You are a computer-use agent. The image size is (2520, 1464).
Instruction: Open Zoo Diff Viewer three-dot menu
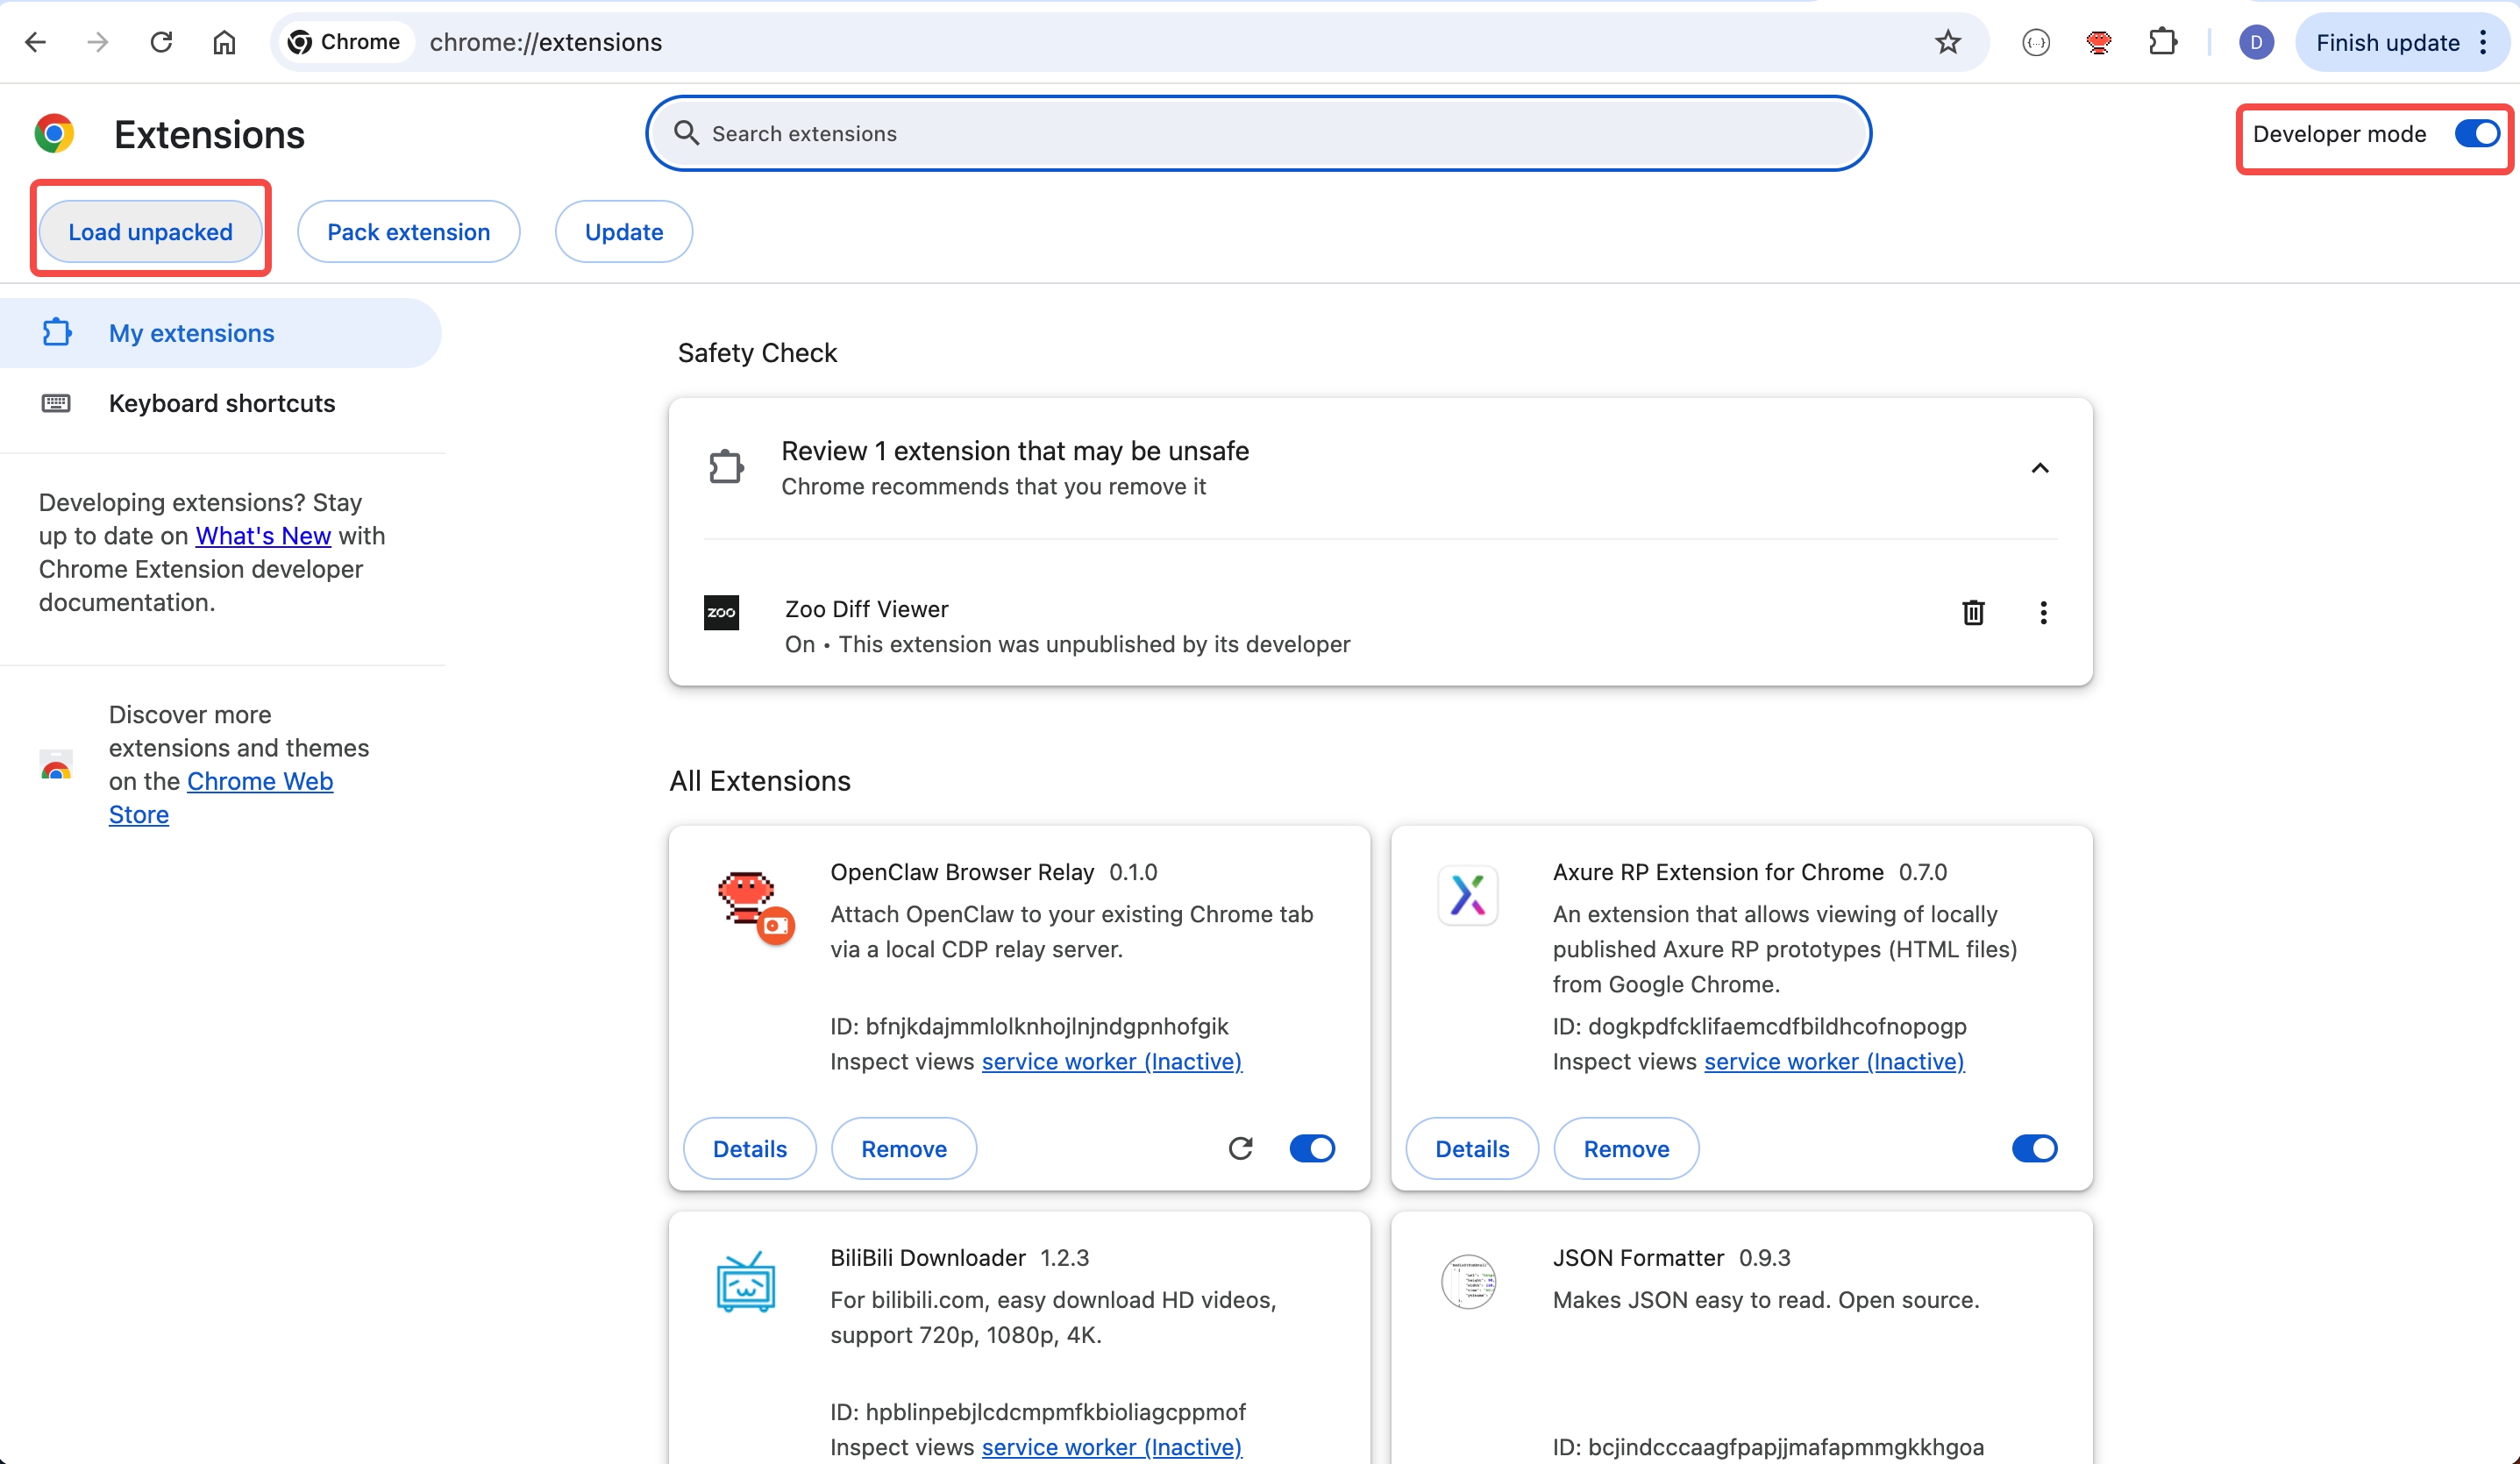point(2043,612)
